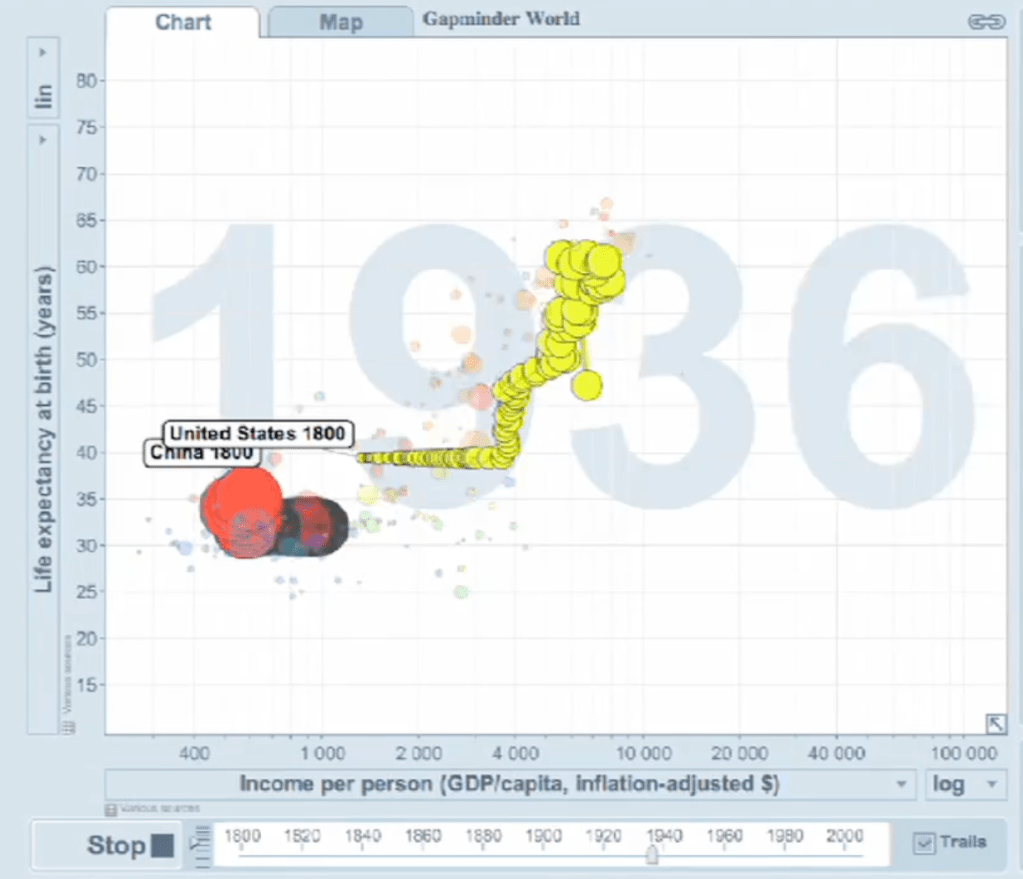Click the playback speed control icon
This screenshot has height=879, width=1023.
[200, 846]
